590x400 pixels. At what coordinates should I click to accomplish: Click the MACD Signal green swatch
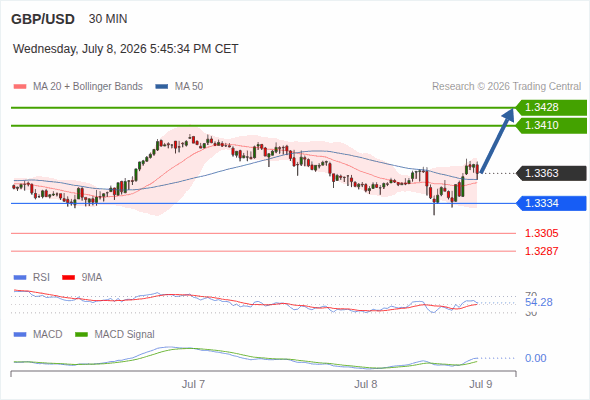pyautogui.click(x=82, y=335)
